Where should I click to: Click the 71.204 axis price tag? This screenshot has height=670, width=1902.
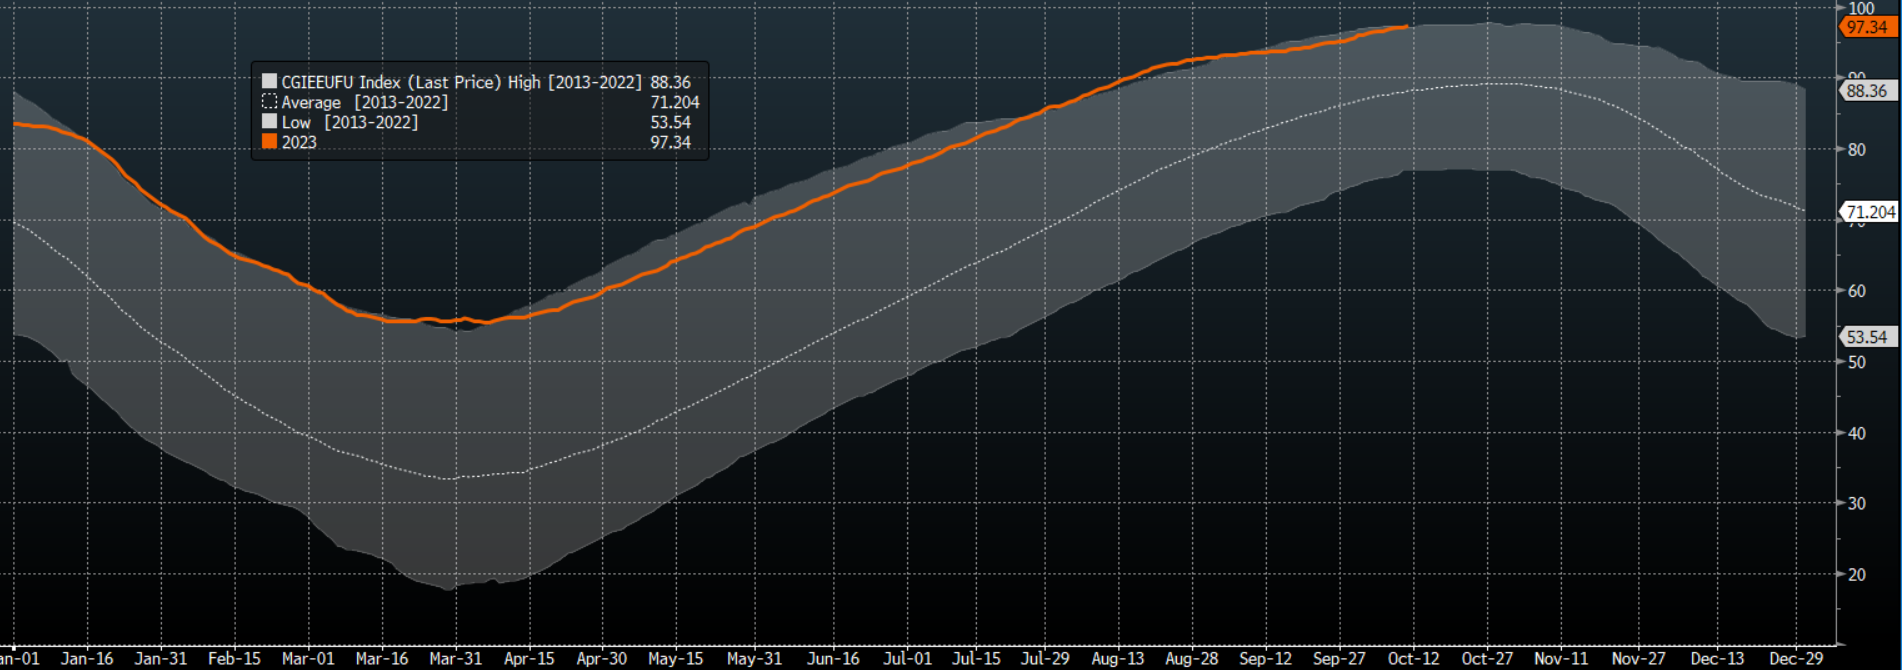point(1869,212)
